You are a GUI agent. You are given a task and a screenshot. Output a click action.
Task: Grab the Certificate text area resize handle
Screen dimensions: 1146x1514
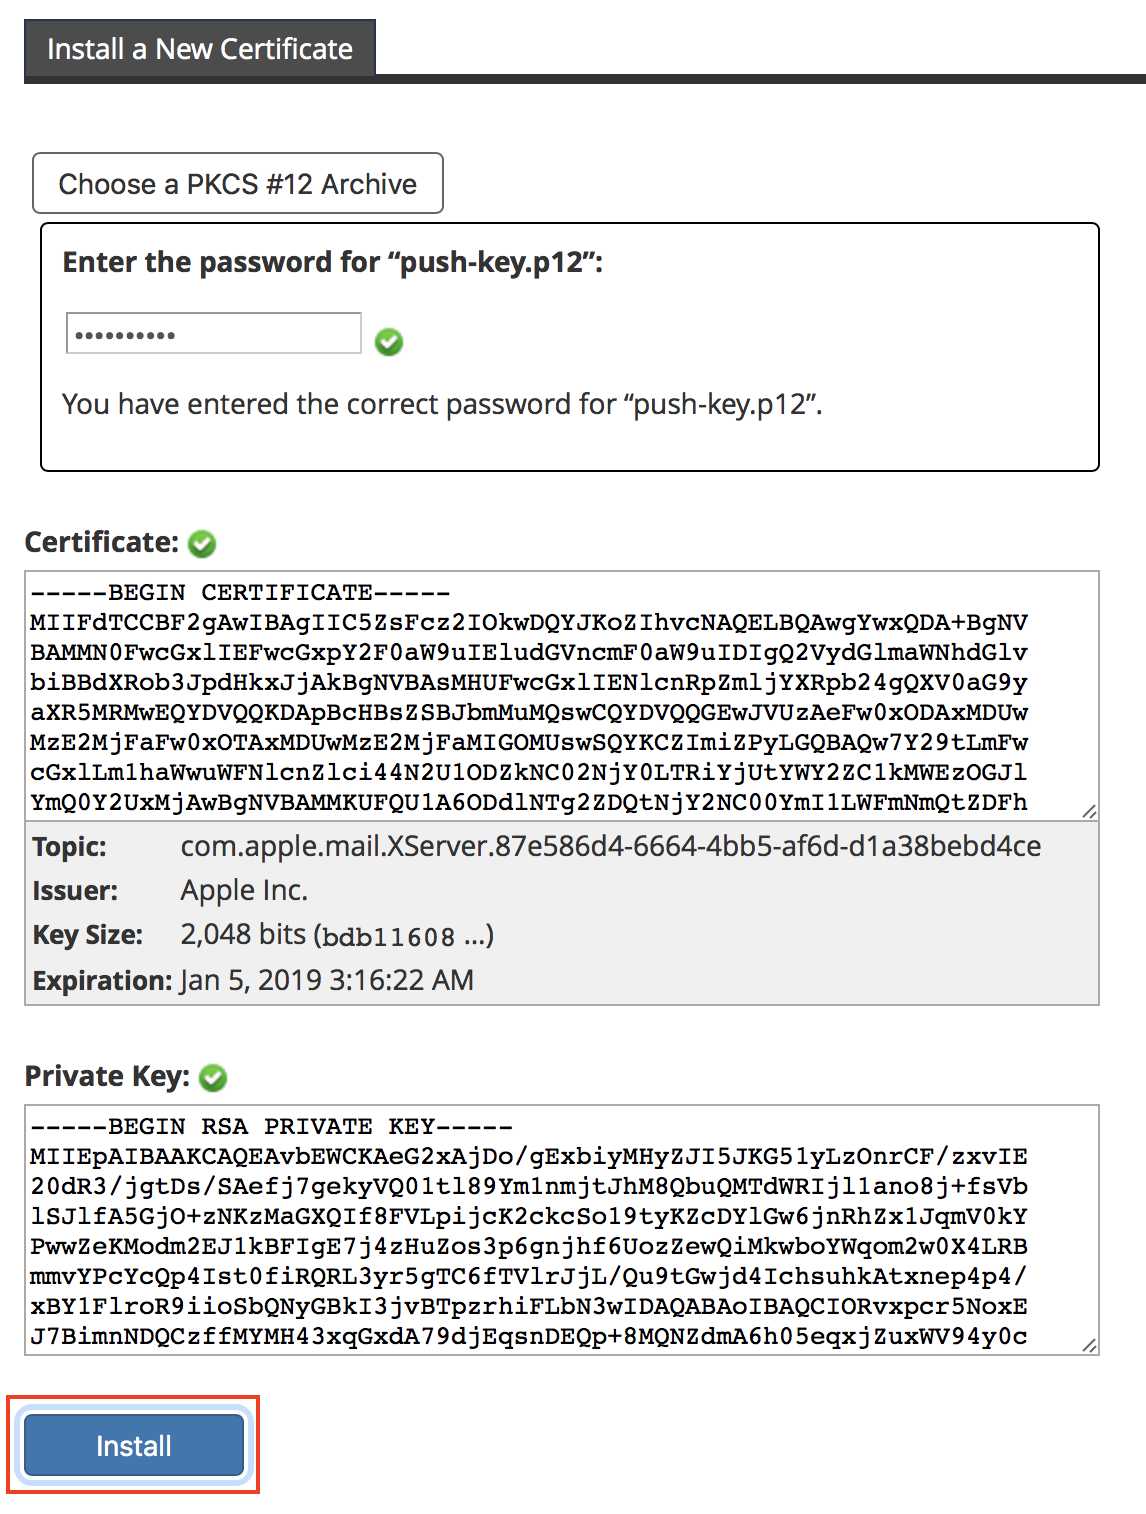1090,811
